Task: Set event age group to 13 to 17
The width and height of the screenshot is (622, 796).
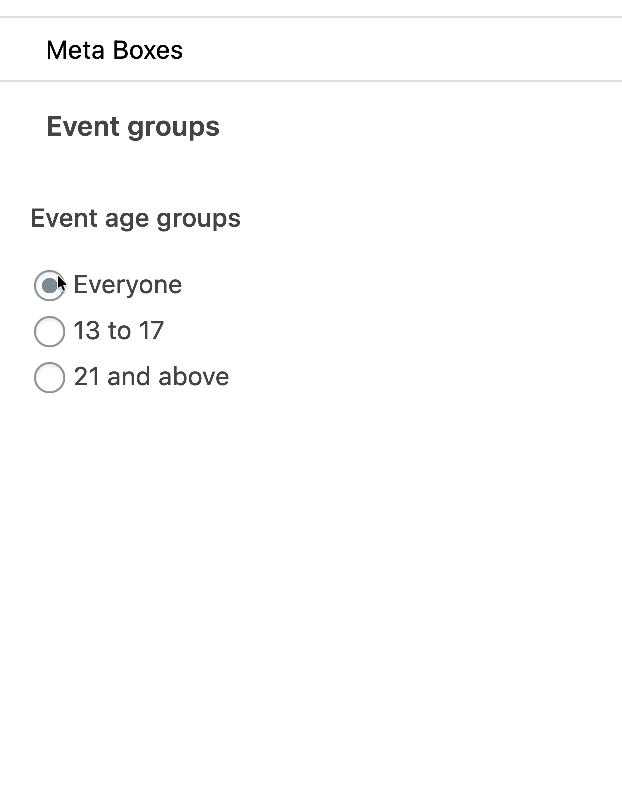Action: click(x=49, y=332)
